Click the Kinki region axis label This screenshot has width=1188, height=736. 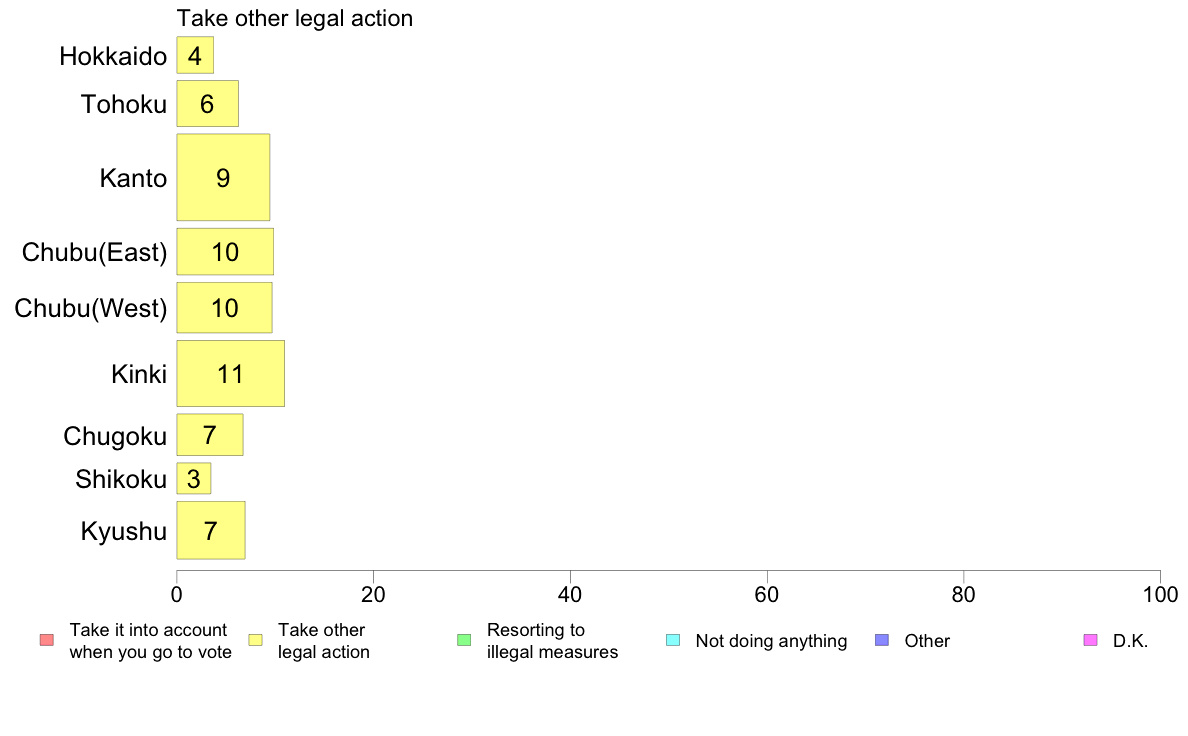coord(139,374)
